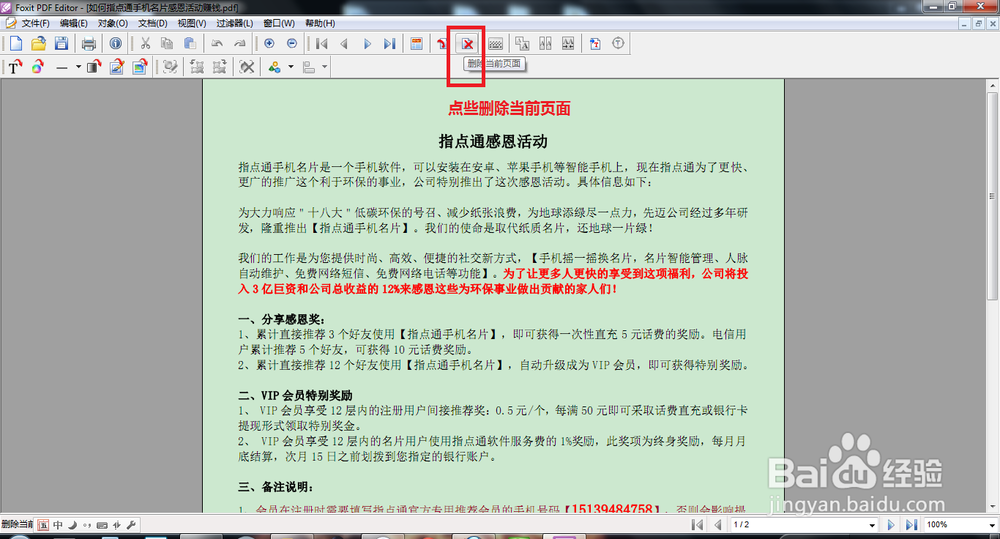Click vertical scrollbar down arrow

[992, 507]
